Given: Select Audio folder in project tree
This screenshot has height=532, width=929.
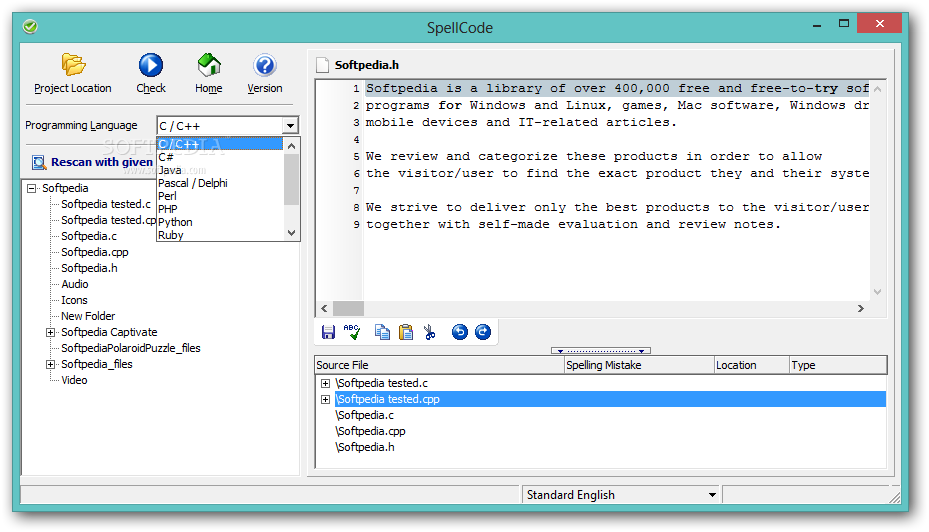Looking at the screenshot, I should (x=75, y=284).
